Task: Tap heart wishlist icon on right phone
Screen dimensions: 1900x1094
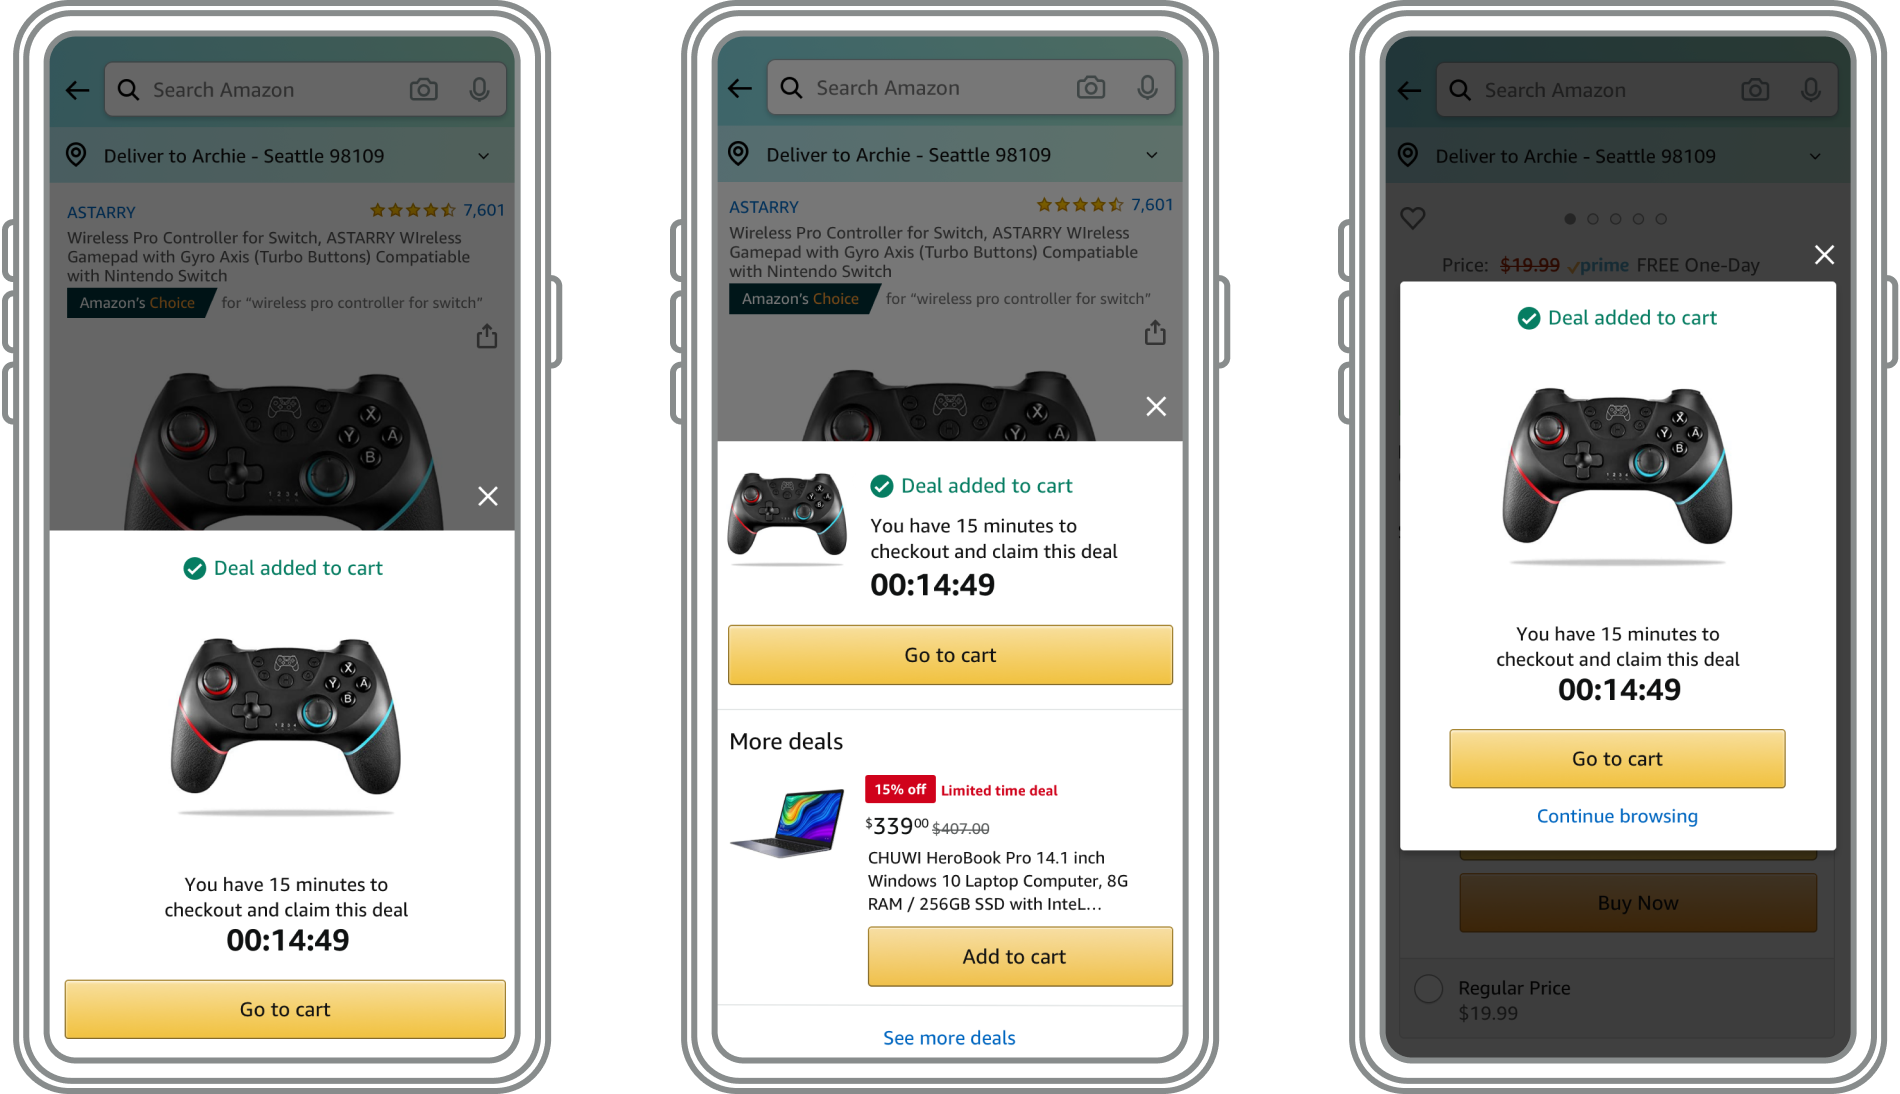Action: (x=1412, y=218)
